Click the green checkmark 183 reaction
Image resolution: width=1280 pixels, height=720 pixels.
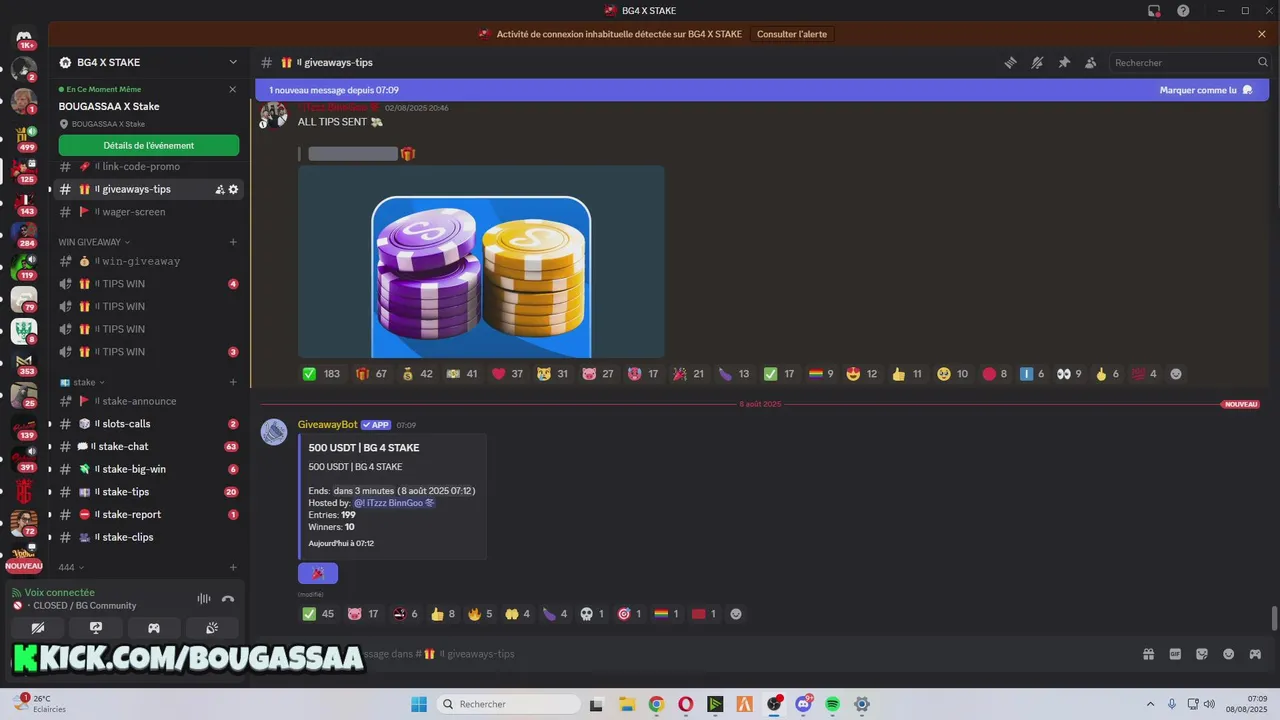[321, 374]
